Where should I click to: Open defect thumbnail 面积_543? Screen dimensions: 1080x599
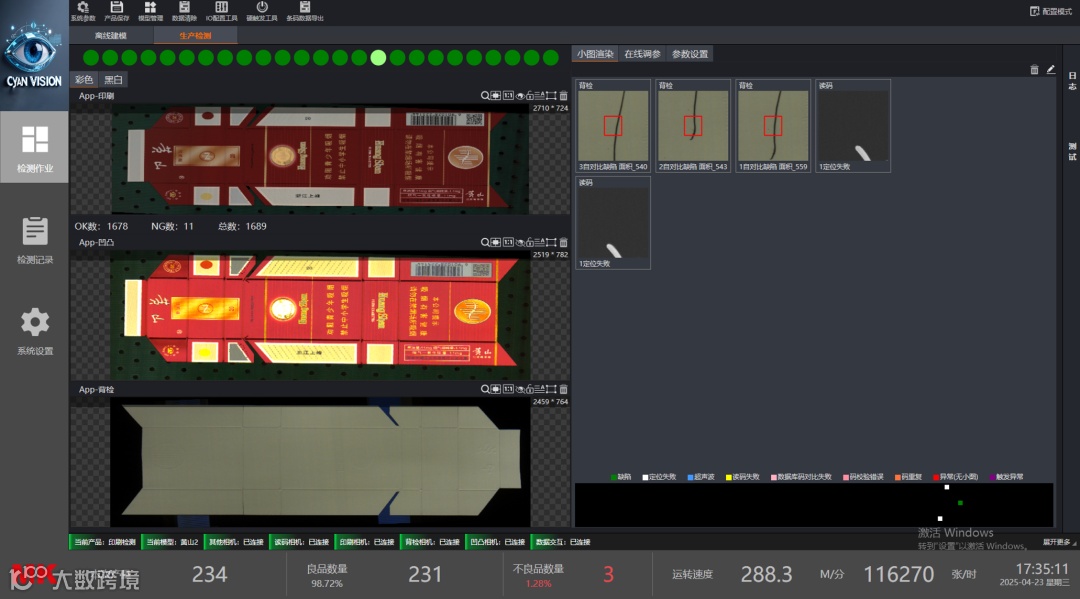692,126
